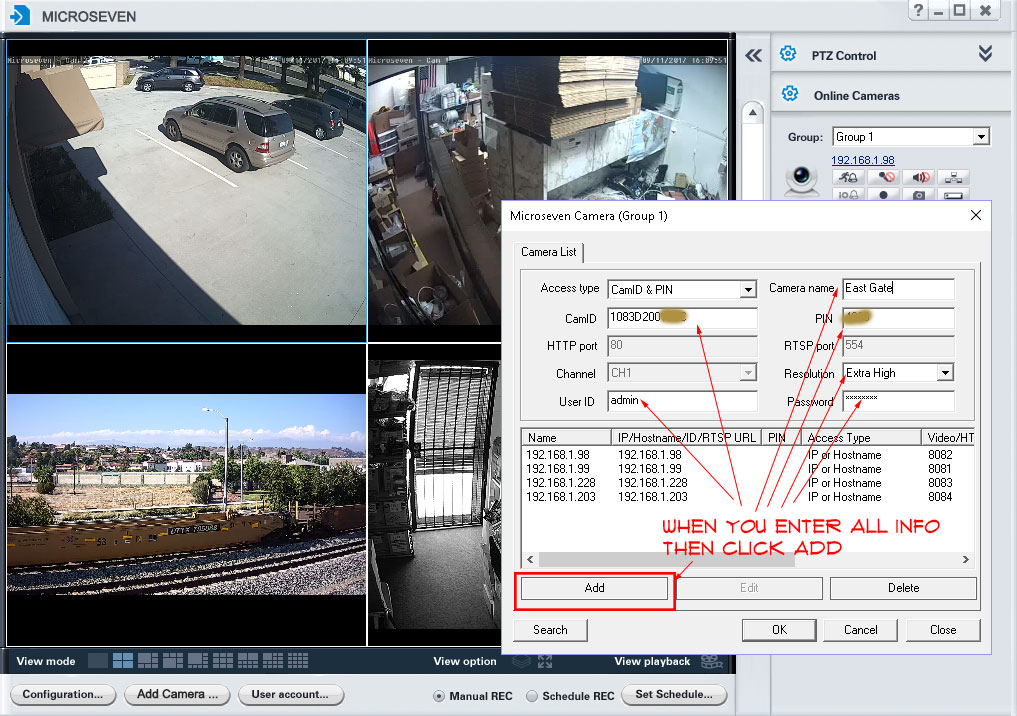Collapse the side panel with double-left arrows
Image resolution: width=1017 pixels, height=716 pixels.
753,56
